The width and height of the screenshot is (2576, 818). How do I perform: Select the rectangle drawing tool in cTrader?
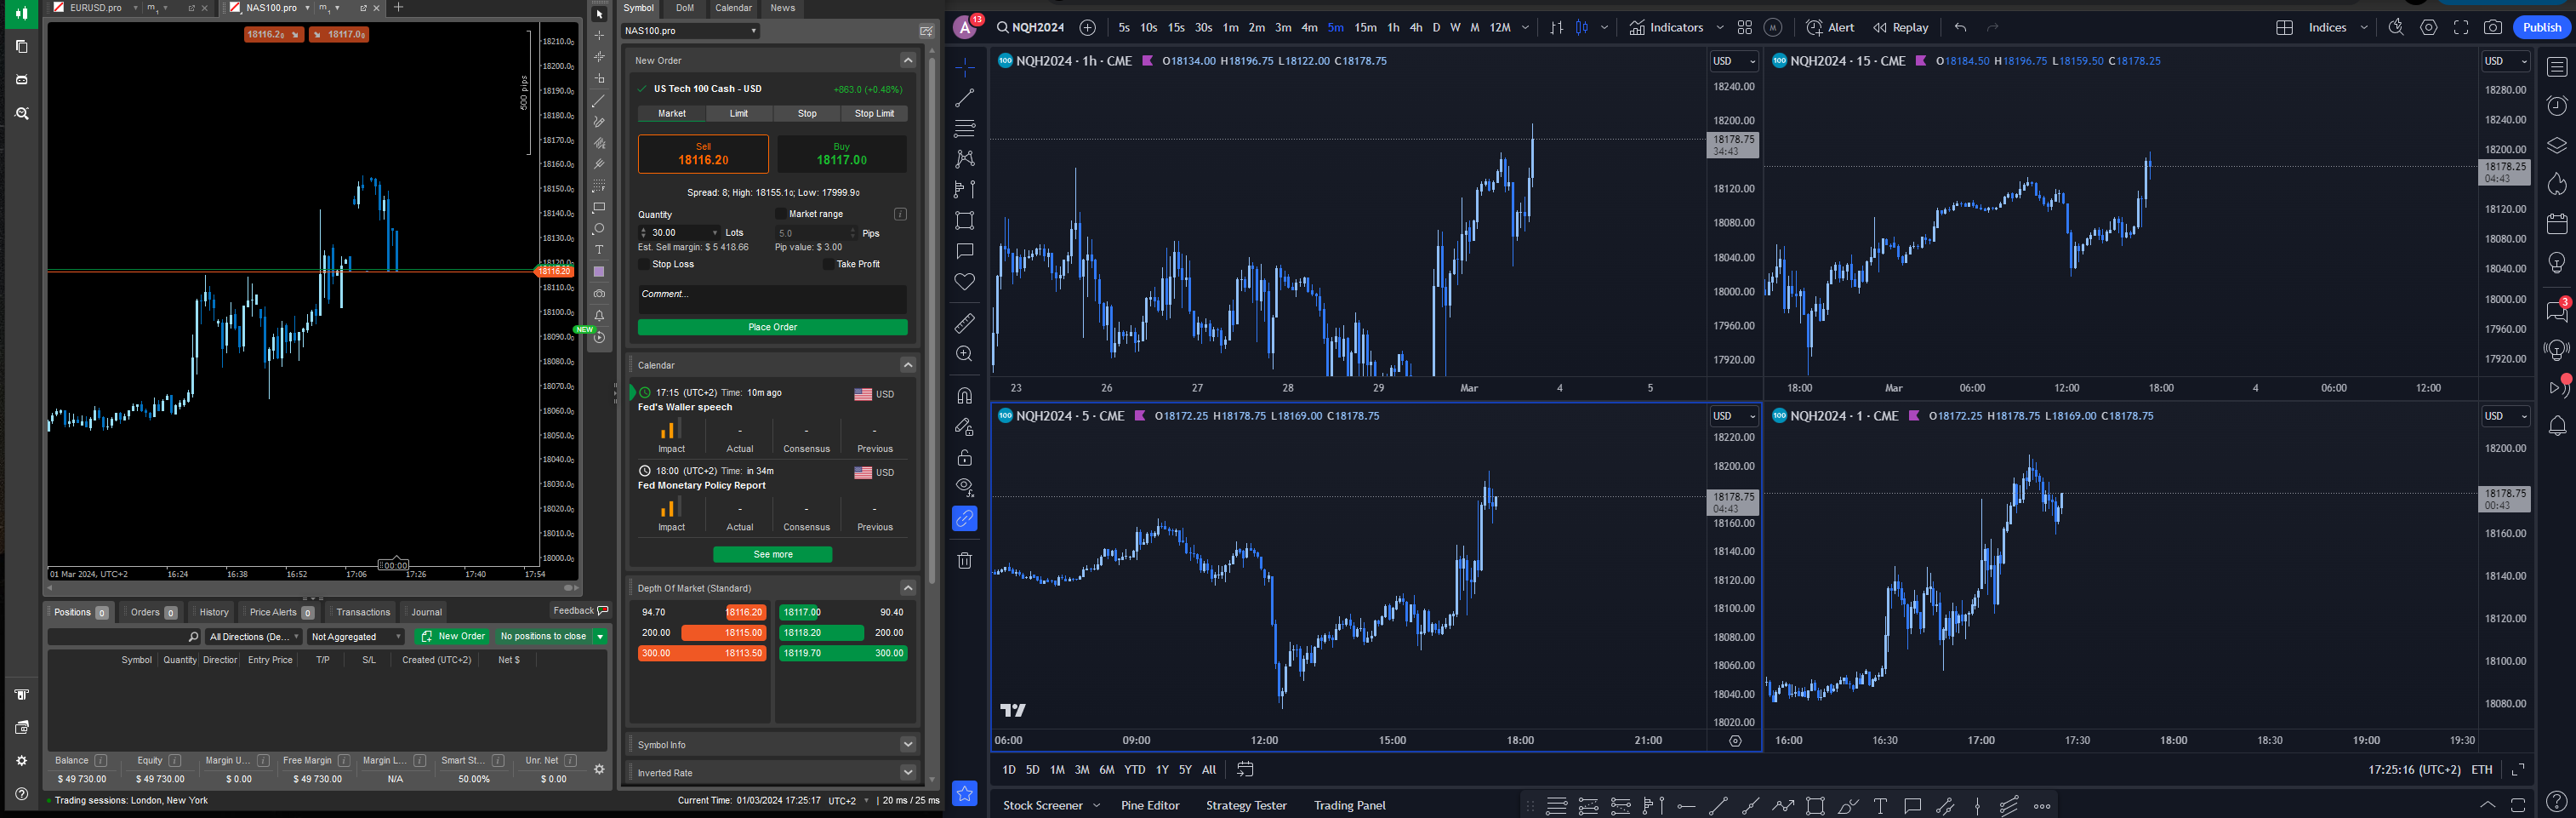click(x=599, y=207)
